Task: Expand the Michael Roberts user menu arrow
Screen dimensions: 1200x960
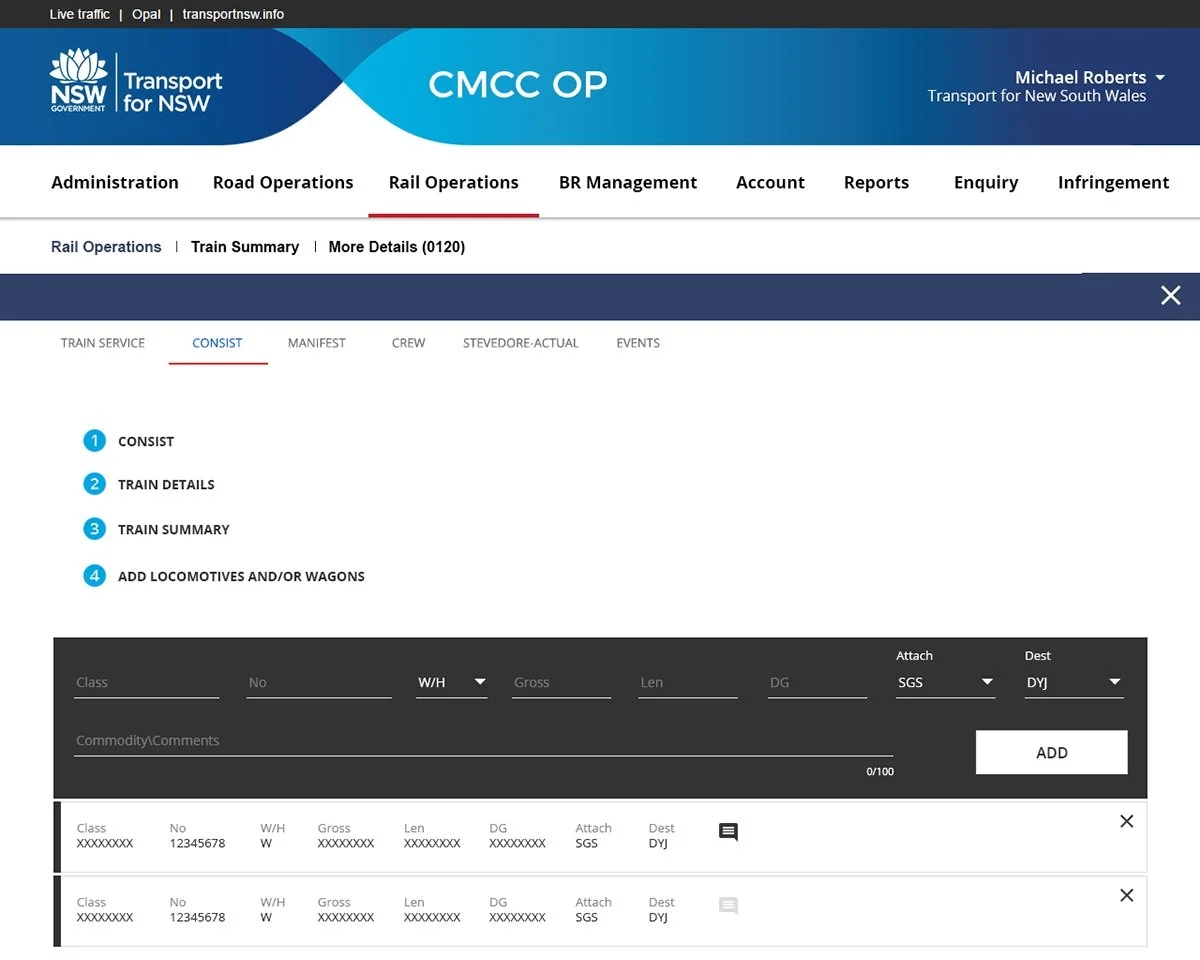Action: [x=1160, y=77]
